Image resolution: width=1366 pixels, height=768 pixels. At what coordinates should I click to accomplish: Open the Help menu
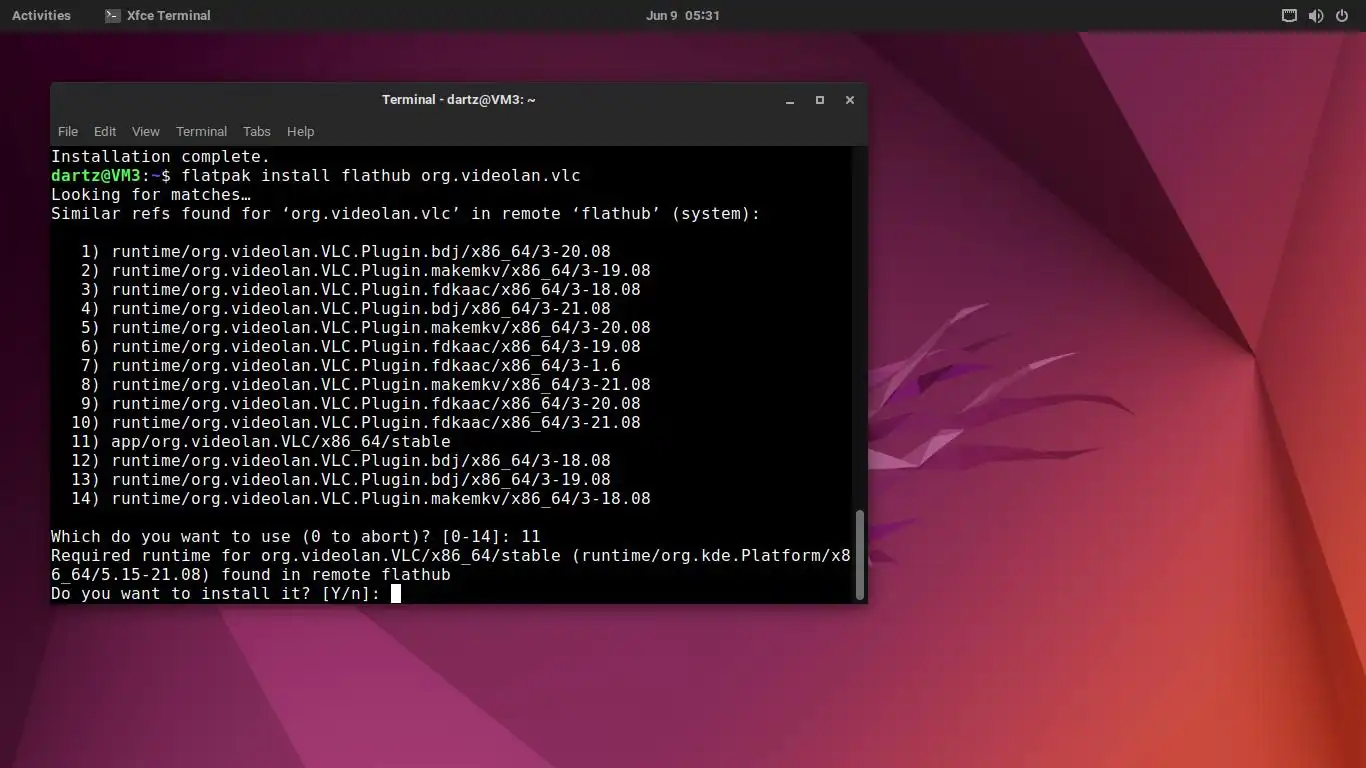[x=300, y=131]
